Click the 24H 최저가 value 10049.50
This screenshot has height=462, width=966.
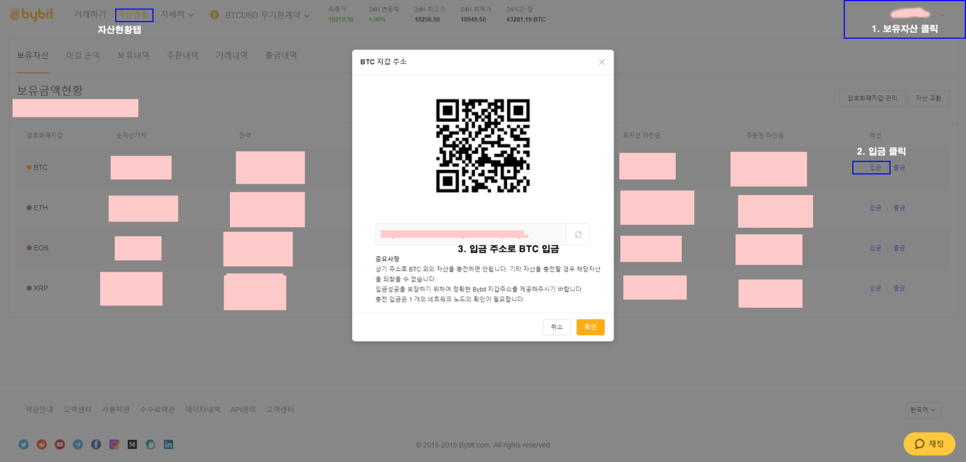[x=473, y=20]
